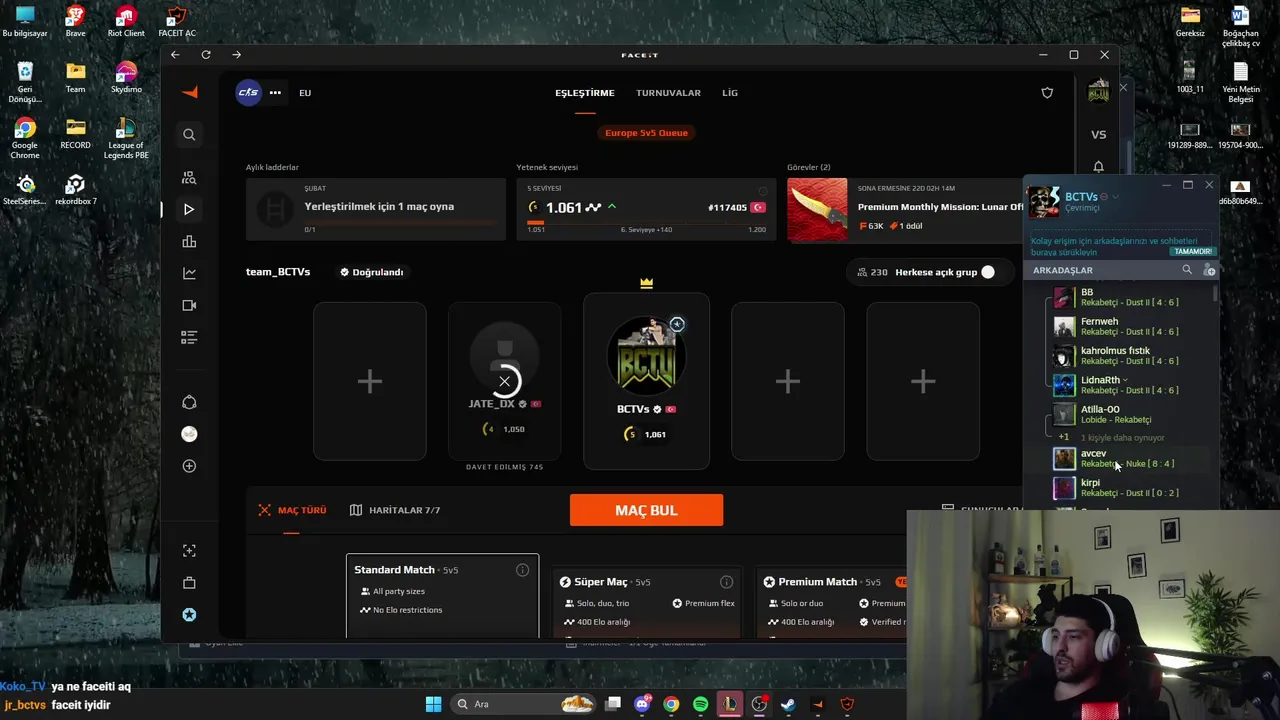Image resolution: width=1280 pixels, height=720 pixels.
Task: Click the screenshot capture sidebar icon
Action: click(x=189, y=551)
